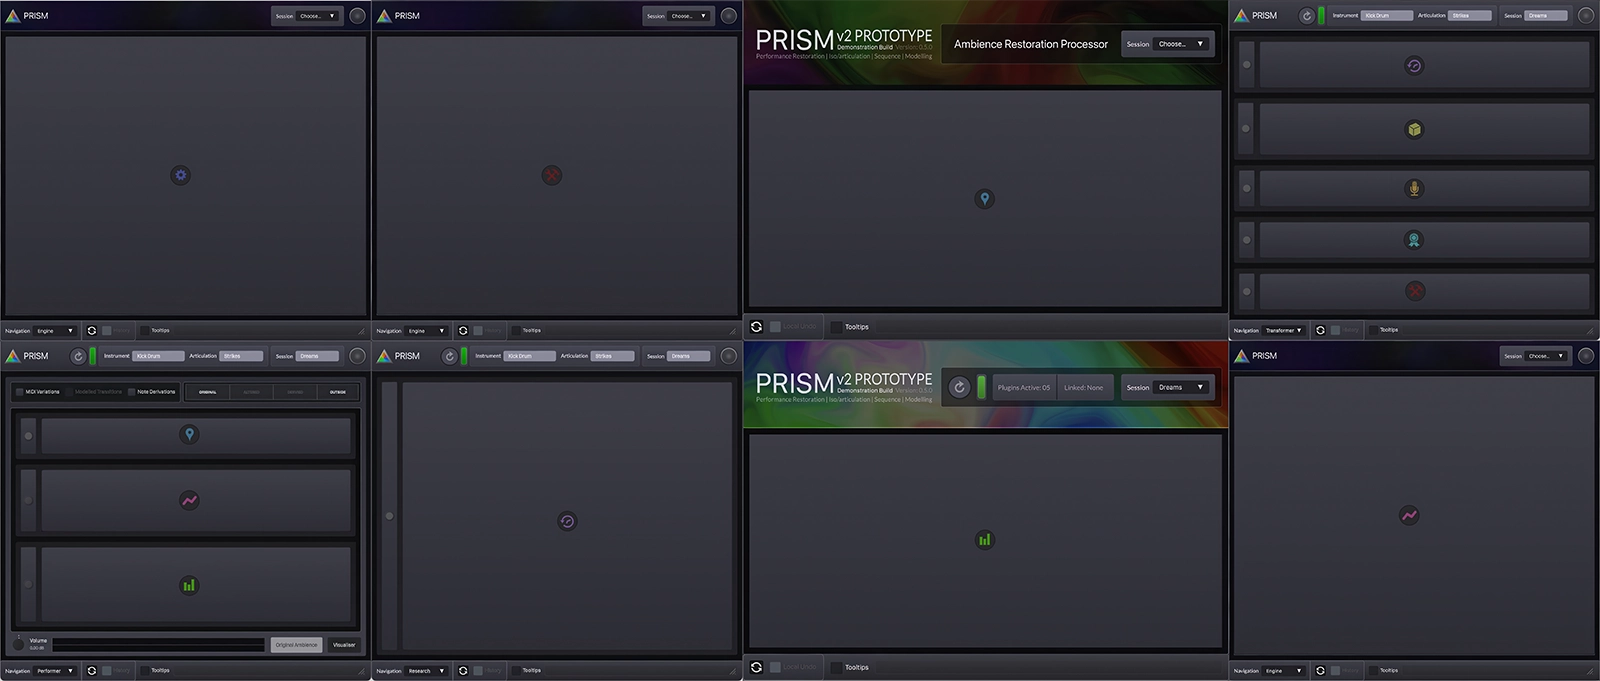Open the Articulation Strikes selector in the Research panel
The width and height of the screenshot is (1600, 681).
(613, 356)
